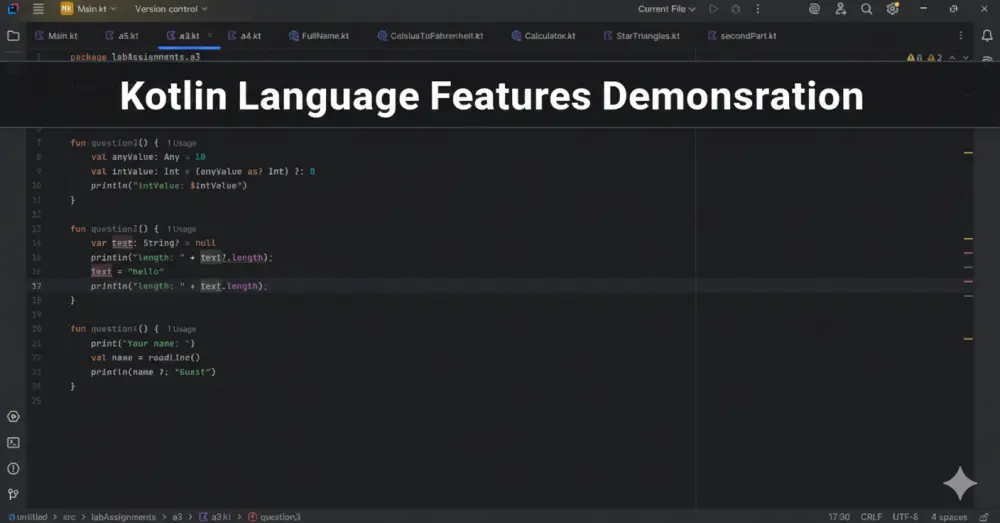Click the error stripe mark beside line 15

pos(968,253)
